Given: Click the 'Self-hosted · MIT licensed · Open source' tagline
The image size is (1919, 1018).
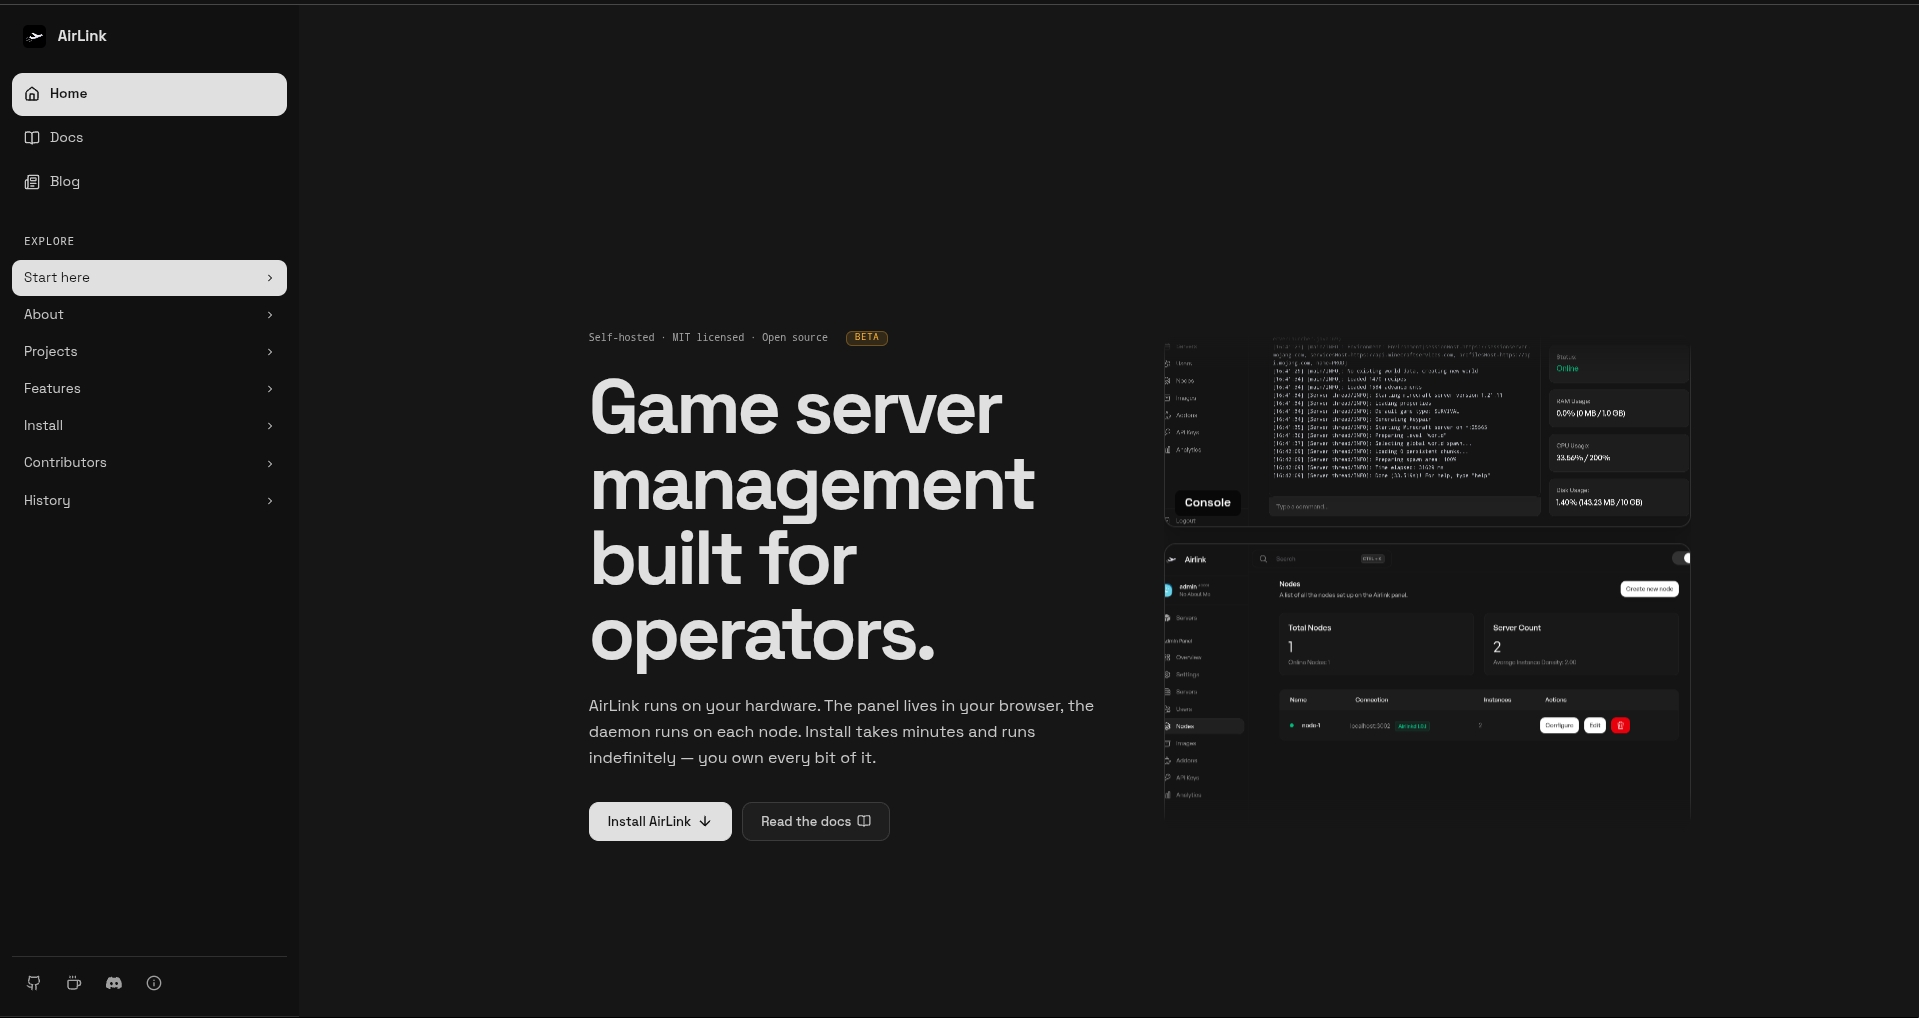Looking at the screenshot, I should click(x=708, y=338).
